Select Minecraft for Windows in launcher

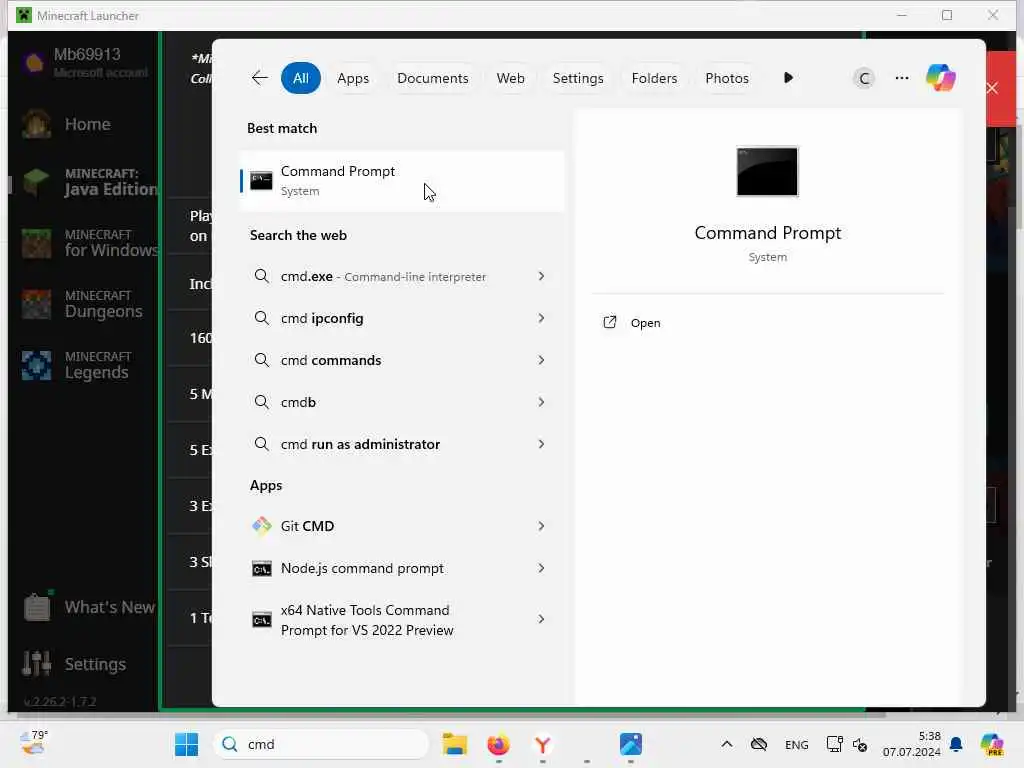click(90, 243)
